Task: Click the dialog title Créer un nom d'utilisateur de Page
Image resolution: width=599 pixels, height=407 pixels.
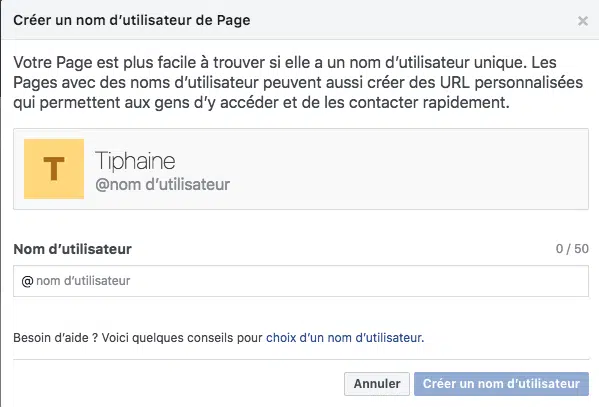Action: 132,20
